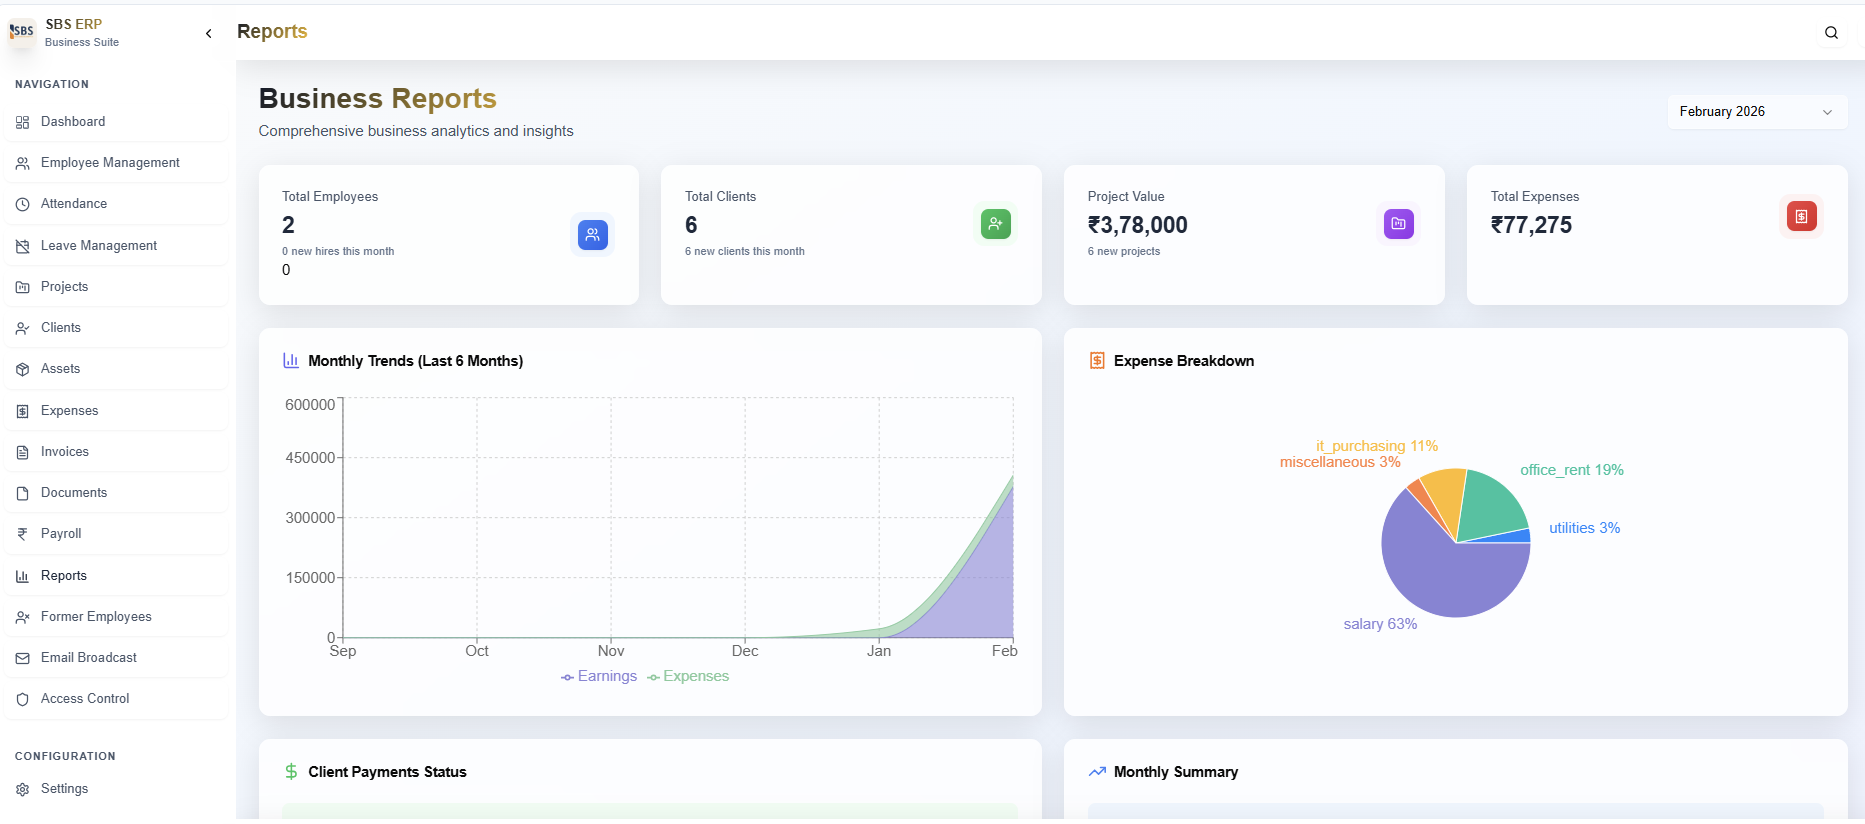Open the Clients page
The height and width of the screenshot is (824, 1865).
tap(116, 328)
